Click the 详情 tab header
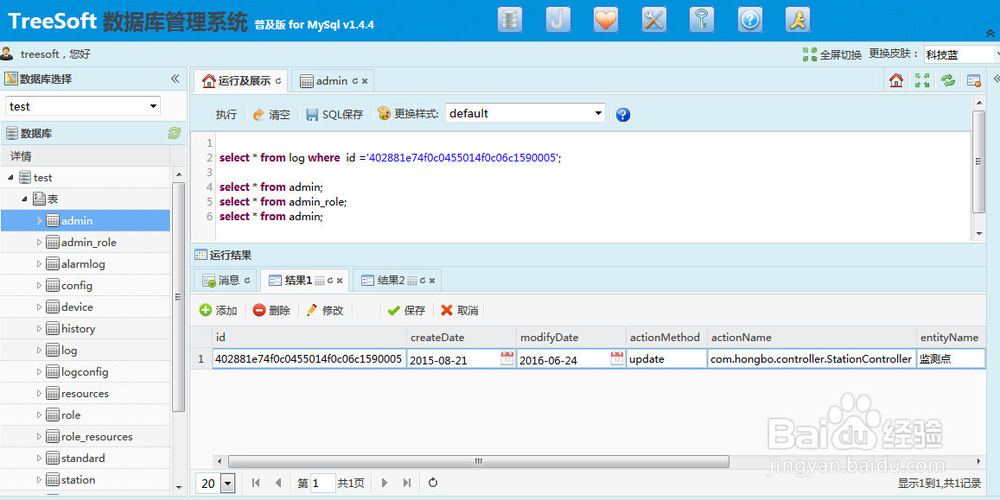Image resolution: width=1000 pixels, height=500 pixels. click(x=20, y=156)
